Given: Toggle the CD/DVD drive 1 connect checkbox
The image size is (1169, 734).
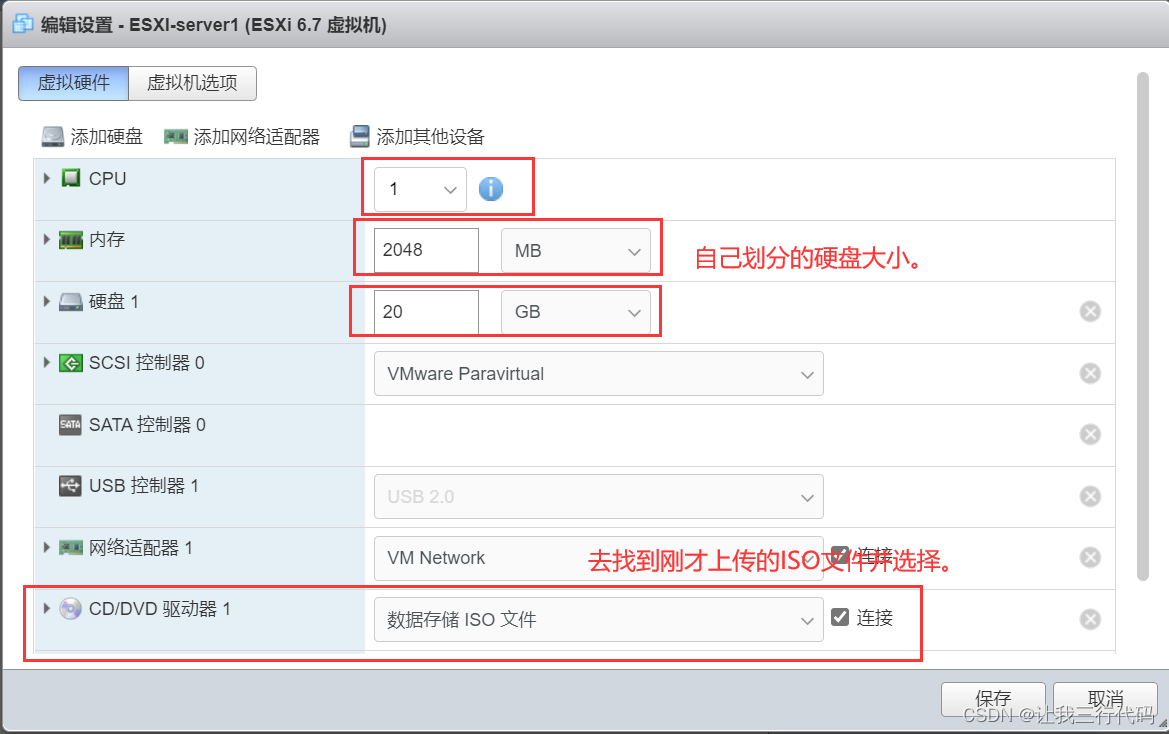Looking at the screenshot, I should click(x=840, y=617).
